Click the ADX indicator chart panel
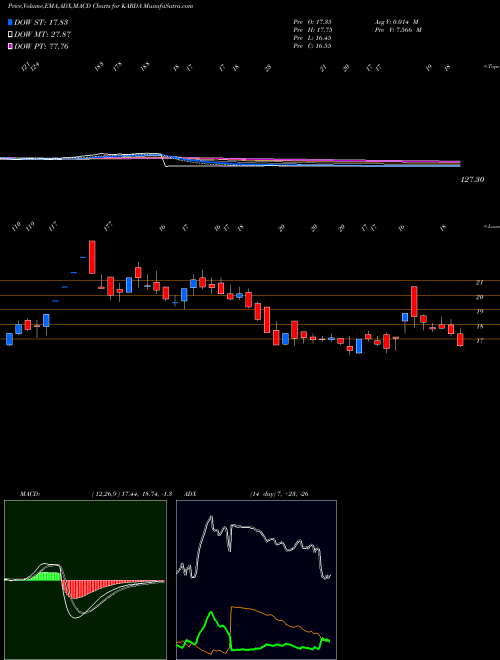 tap(256, 580)
